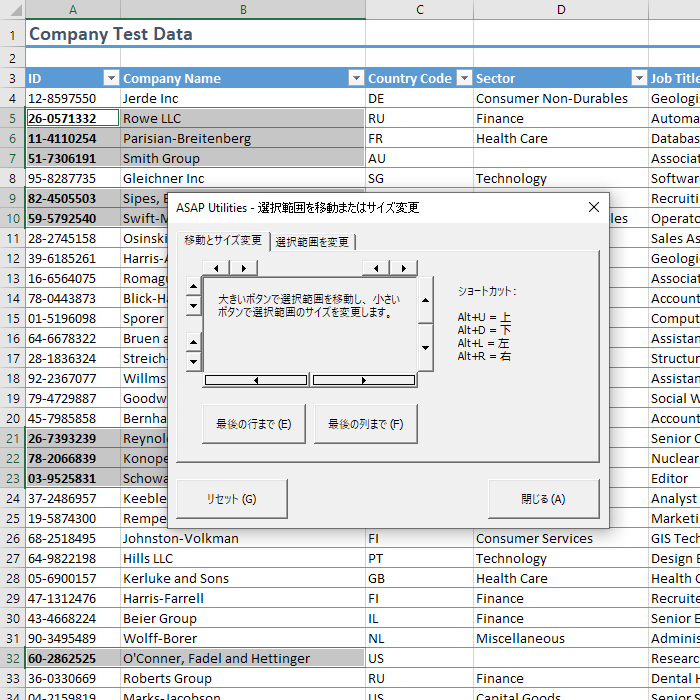The width and height of the screenshot is (700, 700).
Task: Switch to the 選択範囲を変更 tab
Action: click(312, 242)
